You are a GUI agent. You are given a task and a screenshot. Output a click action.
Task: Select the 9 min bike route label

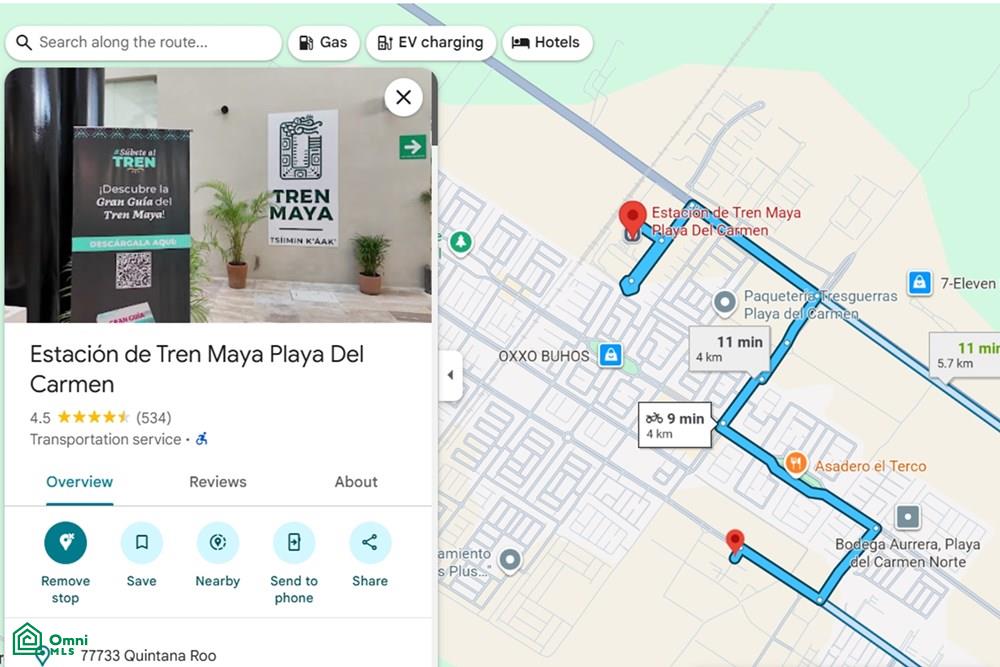pos(675,425)
